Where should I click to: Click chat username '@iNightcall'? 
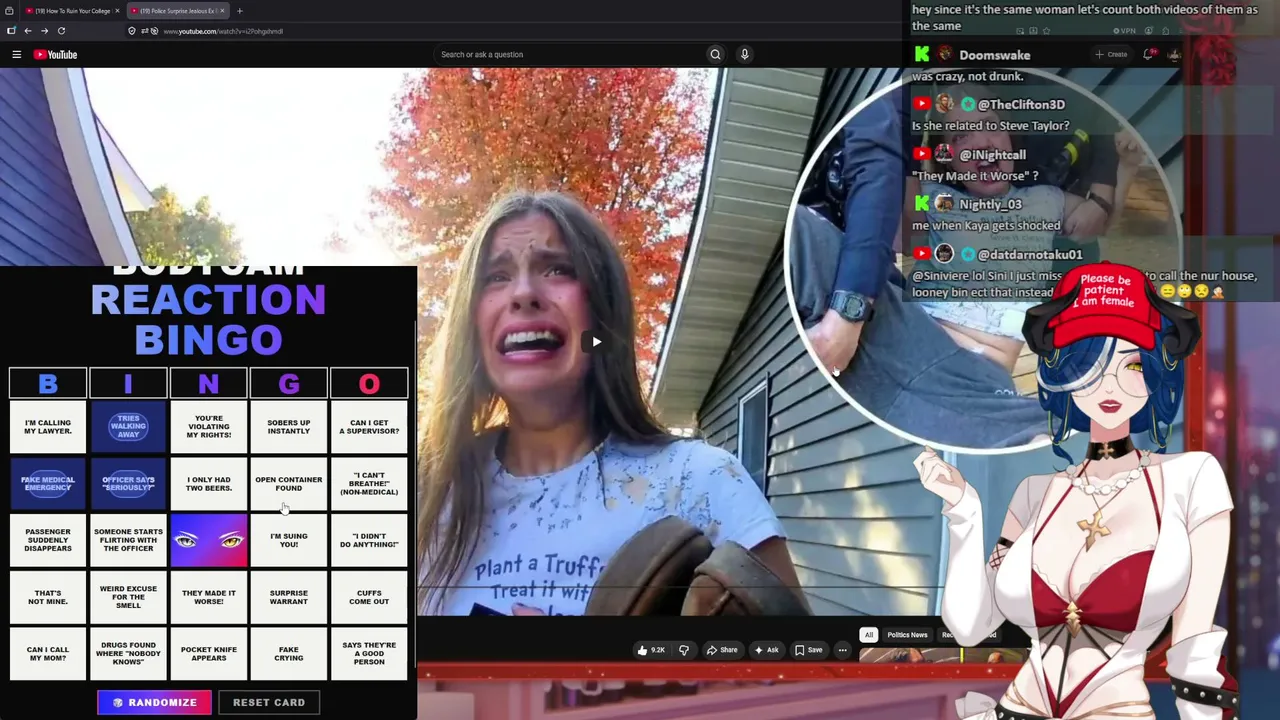tap(992, 154)
